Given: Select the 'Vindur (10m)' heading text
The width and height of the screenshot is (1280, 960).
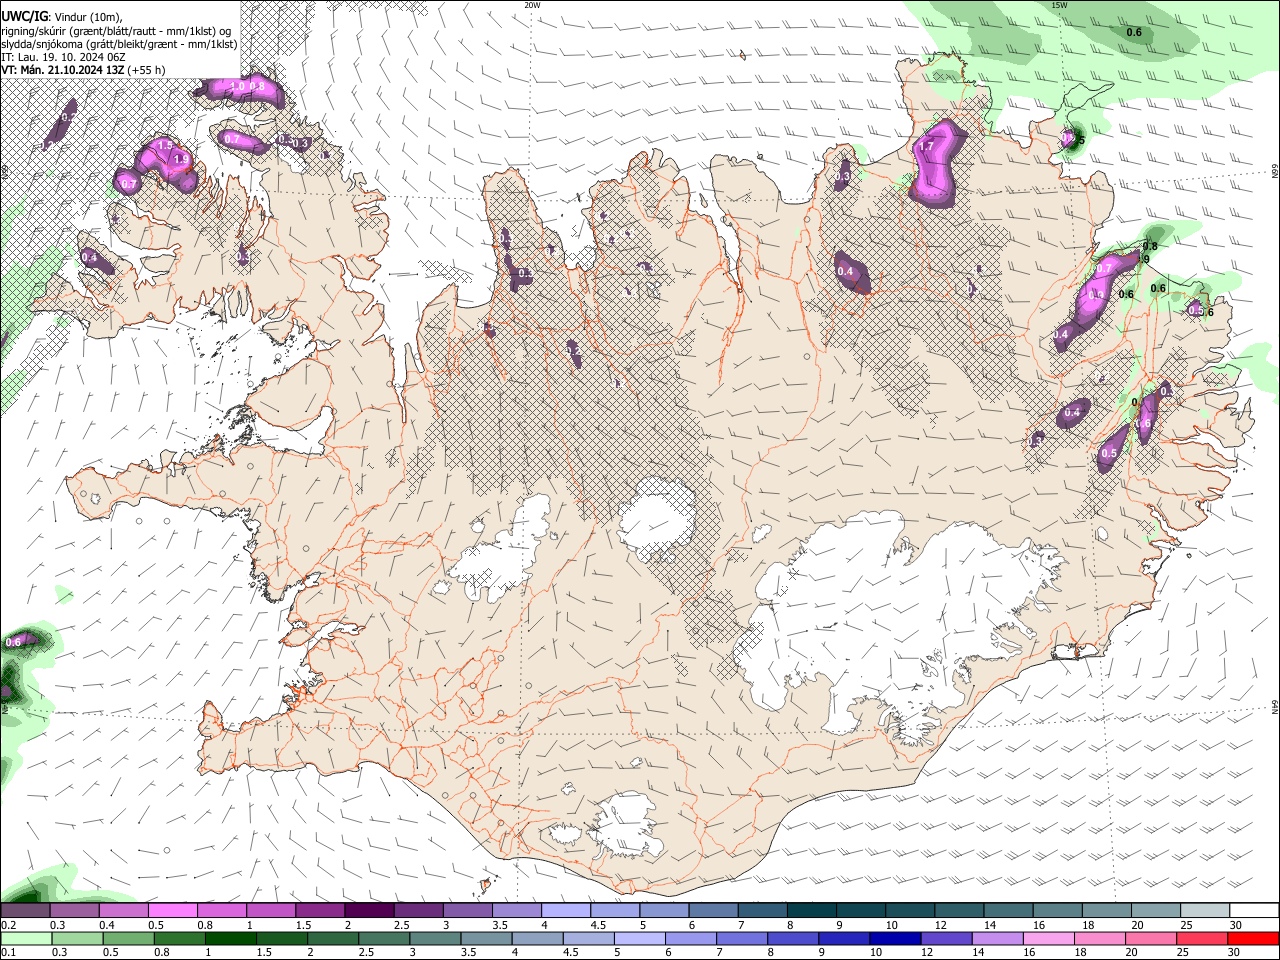Looking at the screenshot, I should pos(87,17).
